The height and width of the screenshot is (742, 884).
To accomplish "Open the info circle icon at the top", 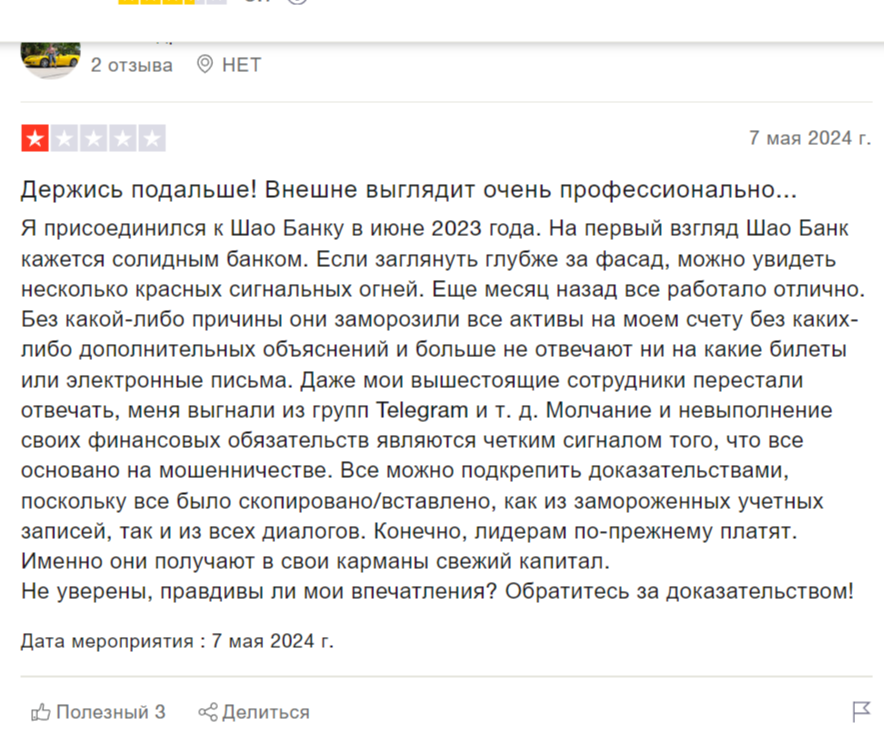I will point(296,5).
